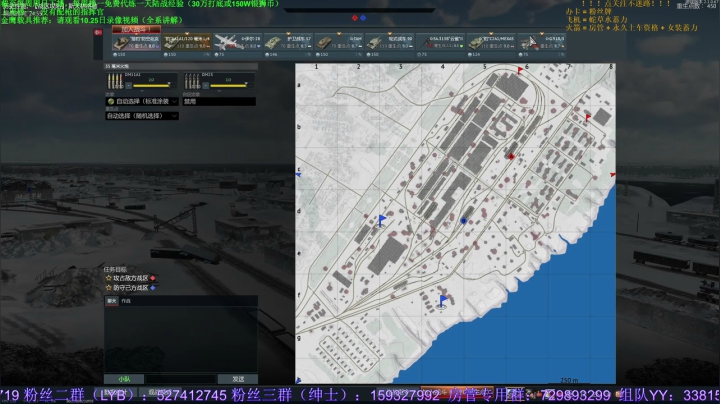Select the vehicle card costing 124 points
The width and height of the screenshot is (720, 404).
tap(490, 43)
